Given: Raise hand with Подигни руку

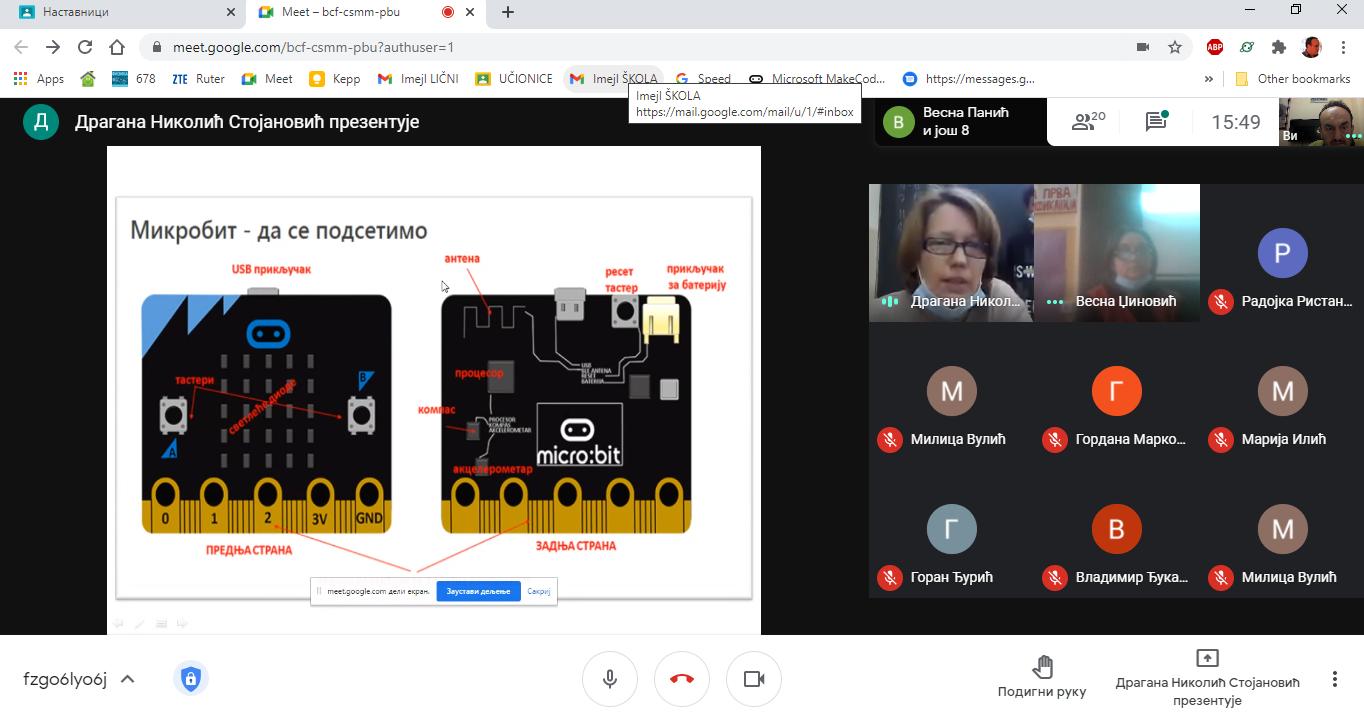Looking at the screenshot, I should pos(1042,677).
